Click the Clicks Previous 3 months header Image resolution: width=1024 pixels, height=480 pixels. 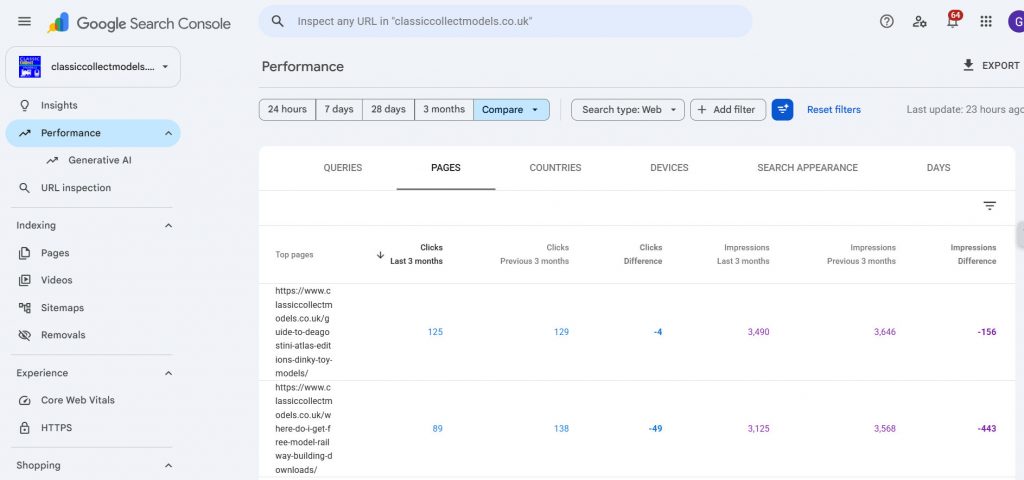click(534, 254)
